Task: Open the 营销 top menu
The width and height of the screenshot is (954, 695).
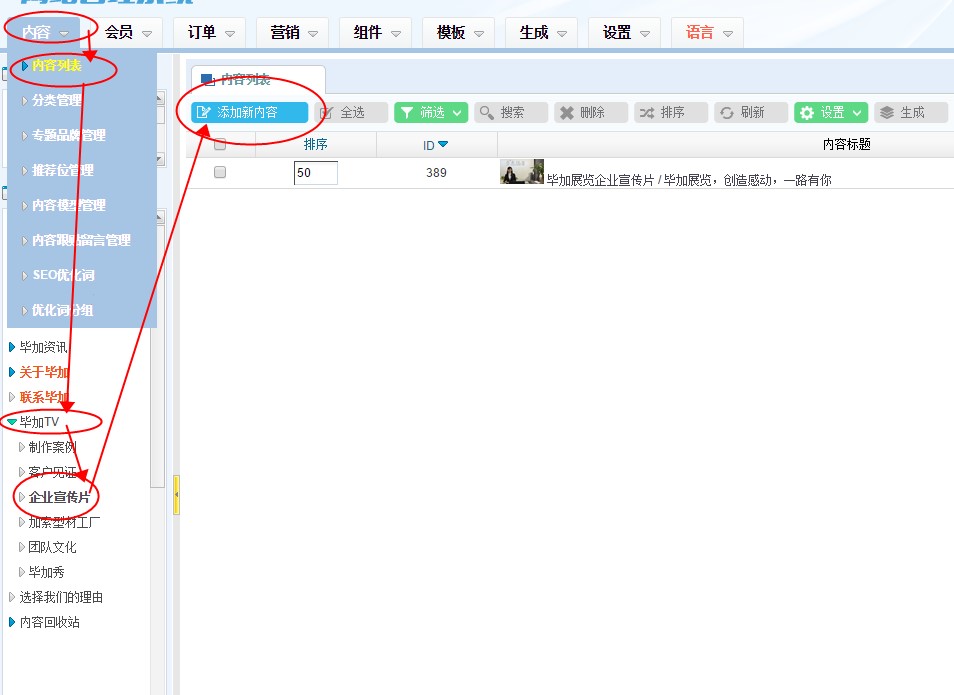Action: (294, 33)
